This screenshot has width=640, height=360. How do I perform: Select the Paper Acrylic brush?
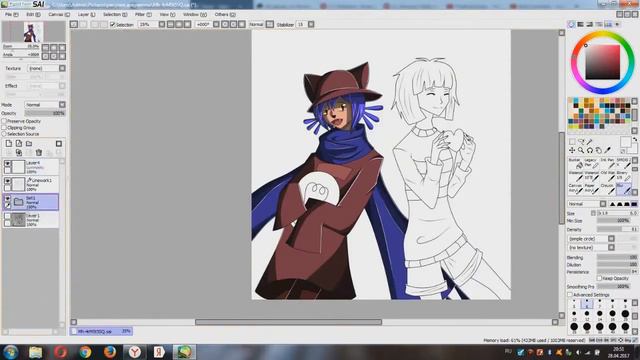[x=591, y=189]
